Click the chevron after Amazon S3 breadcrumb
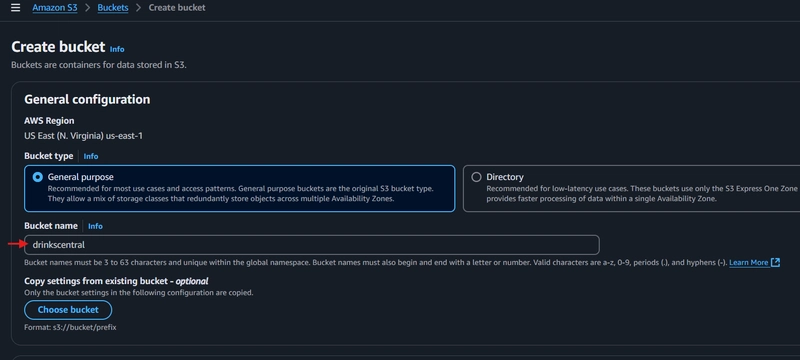Screen dimensions: 800x360 point(87,8)
